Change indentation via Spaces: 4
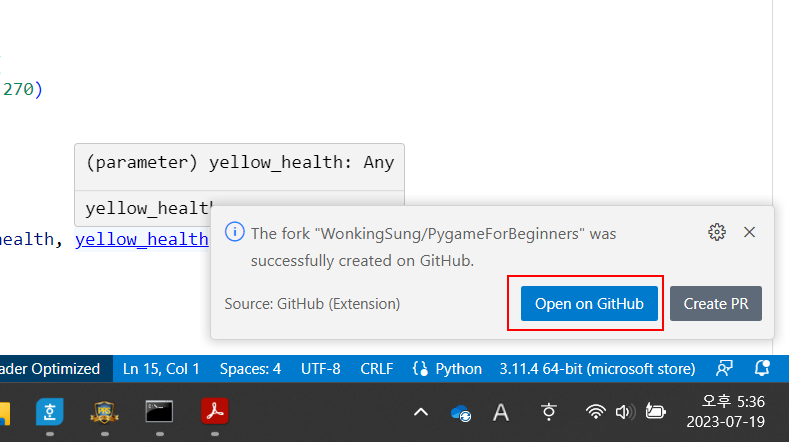The height and width of the screenshot is (442, 789). coord(250,369)
